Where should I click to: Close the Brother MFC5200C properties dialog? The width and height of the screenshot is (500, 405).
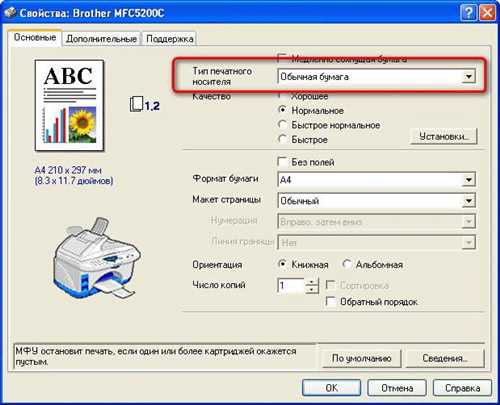[487, 13]
